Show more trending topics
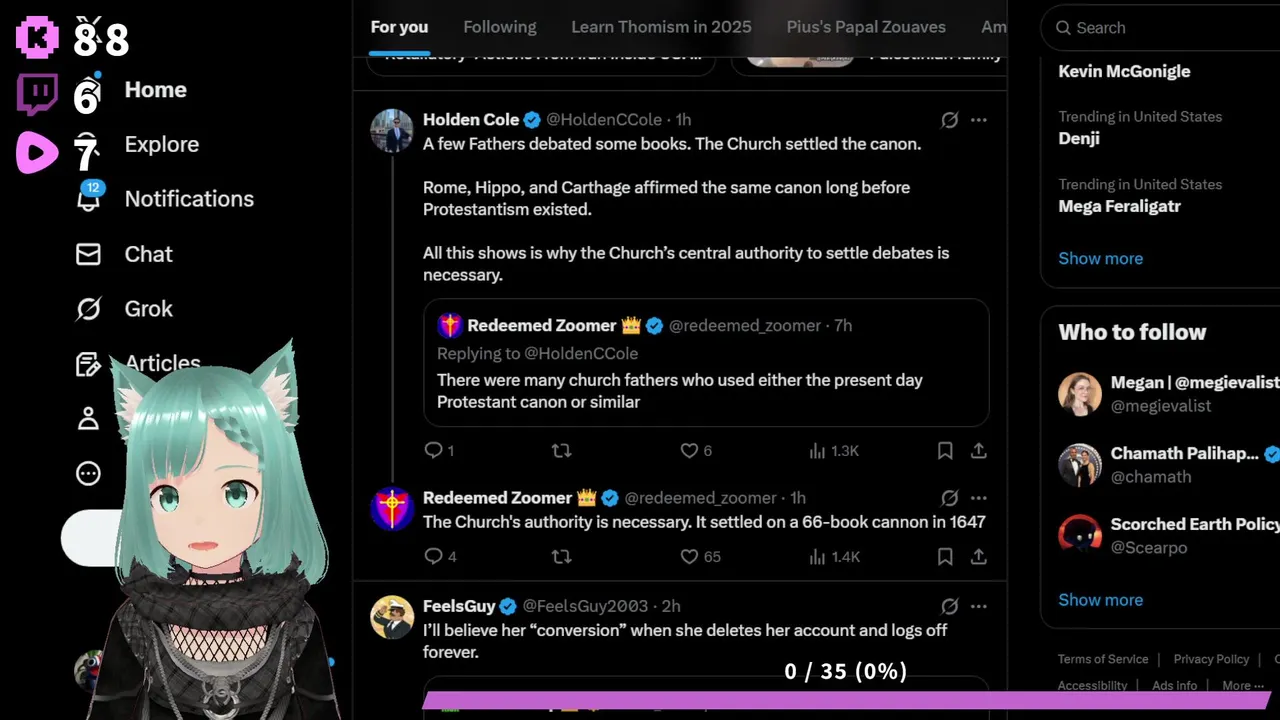 (x=1100, y=258)
